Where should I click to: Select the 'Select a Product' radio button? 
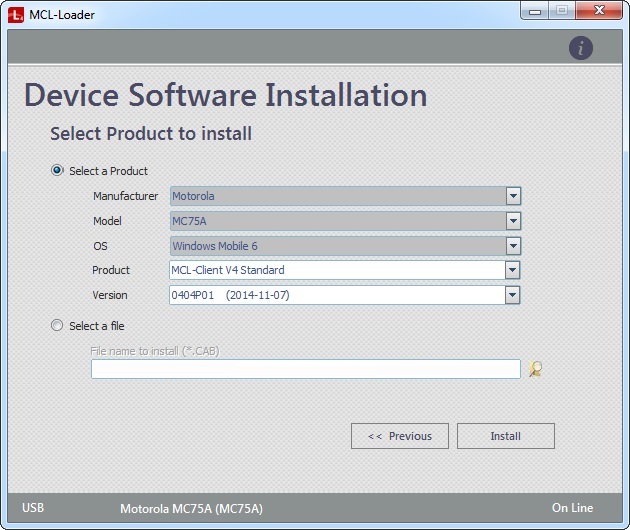tap(57, 171)
